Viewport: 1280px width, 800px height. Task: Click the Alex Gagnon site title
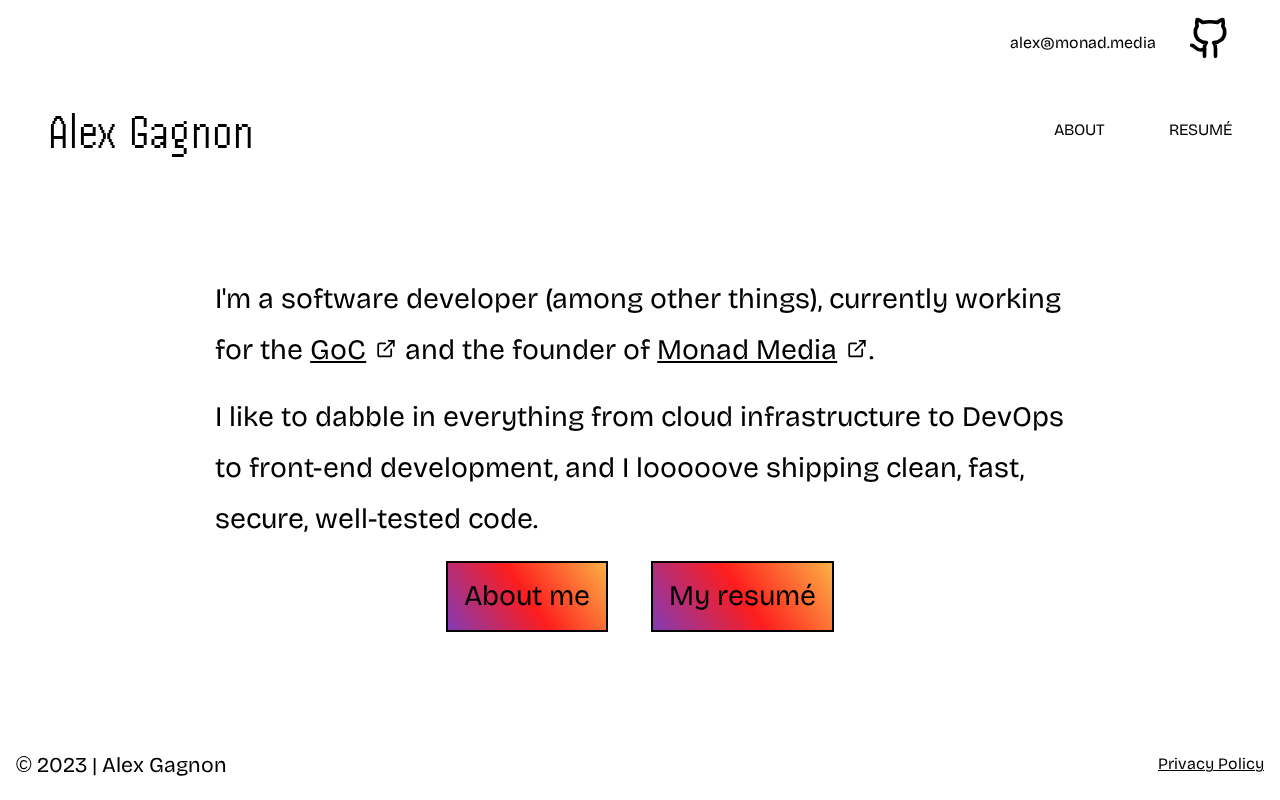click(x=151, y=134)
